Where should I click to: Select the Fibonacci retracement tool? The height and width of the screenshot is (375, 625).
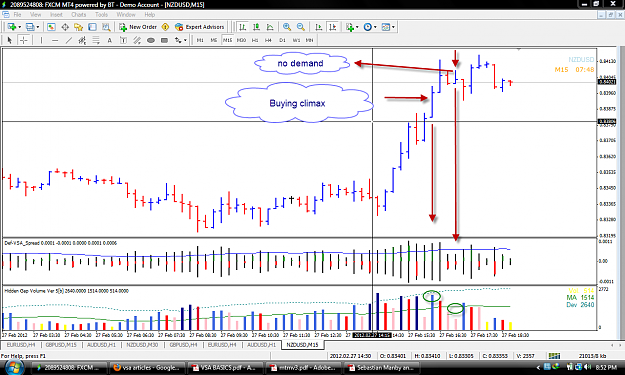(96, 40)
